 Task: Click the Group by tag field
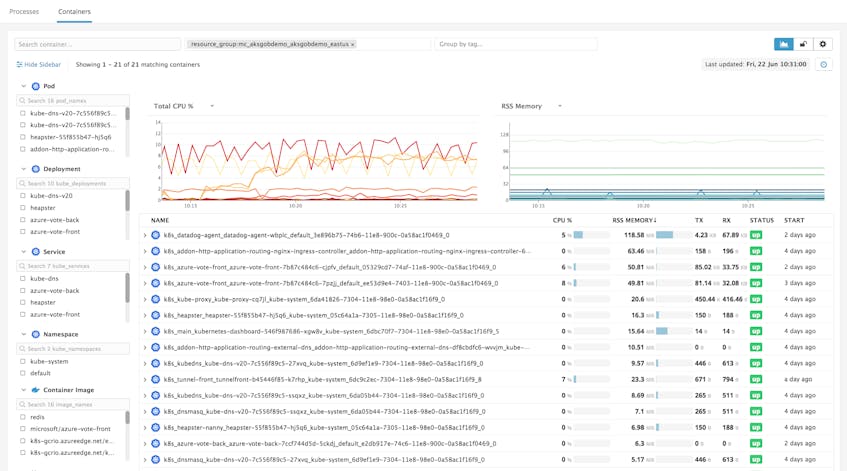tap(516, 44)
